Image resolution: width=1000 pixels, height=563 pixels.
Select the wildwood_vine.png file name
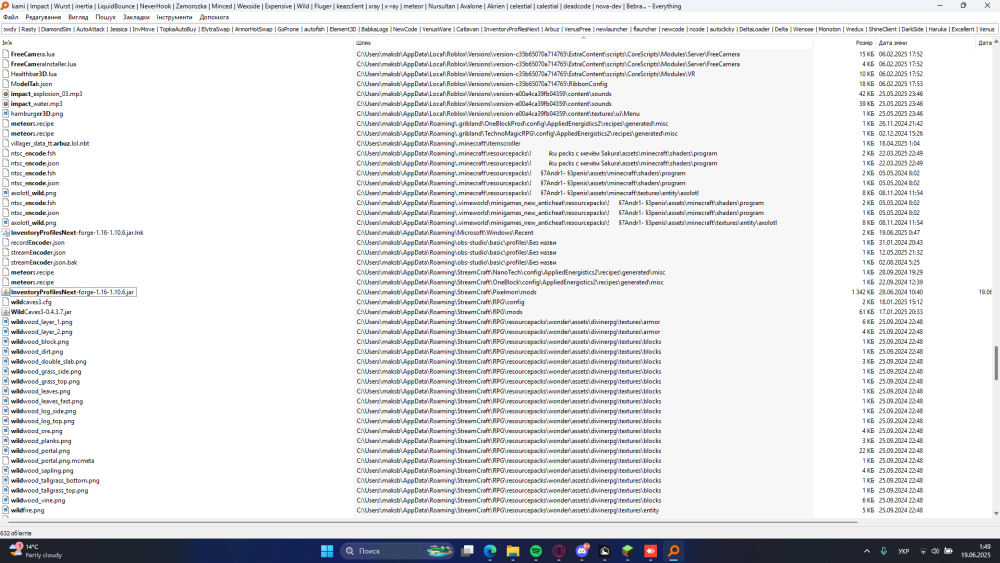pos(38,501)
